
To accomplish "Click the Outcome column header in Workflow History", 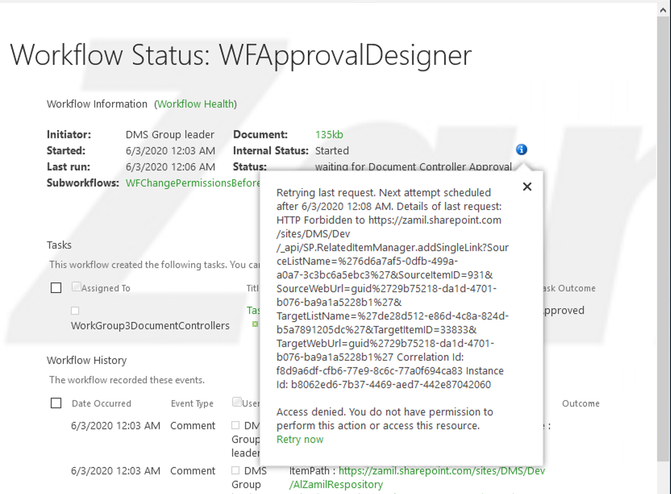I will (x=581, y=403).
